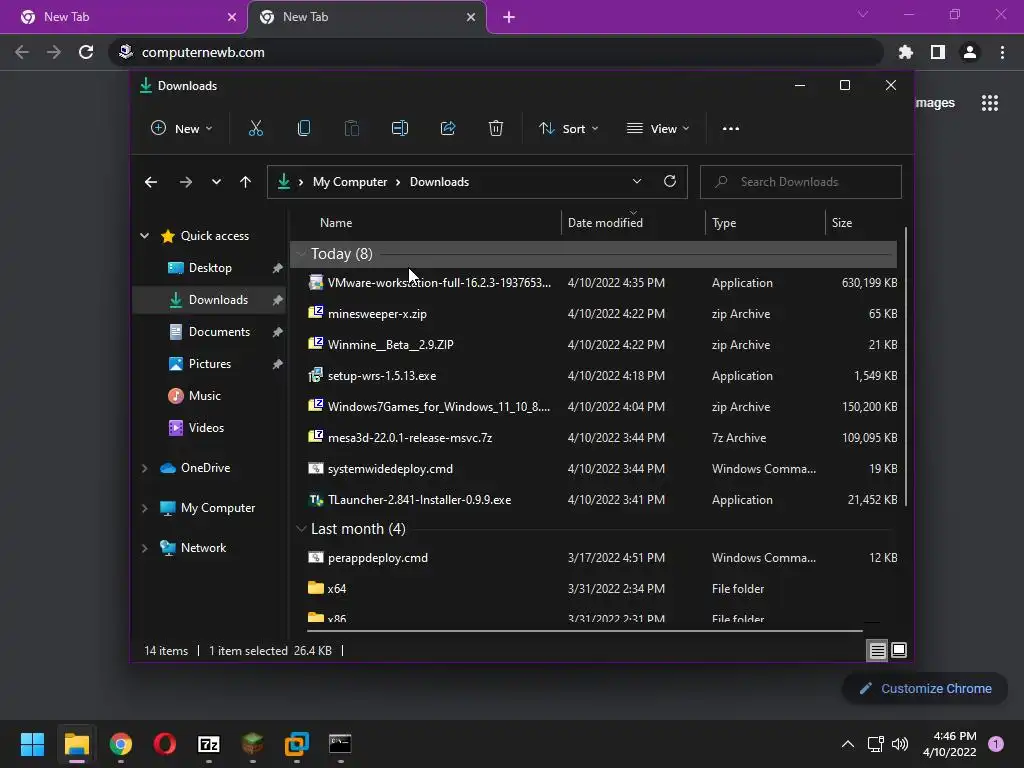Viewport: 1024px width, 768px height.
Task: Open a new Chrome tab
Action: [509, 17]
